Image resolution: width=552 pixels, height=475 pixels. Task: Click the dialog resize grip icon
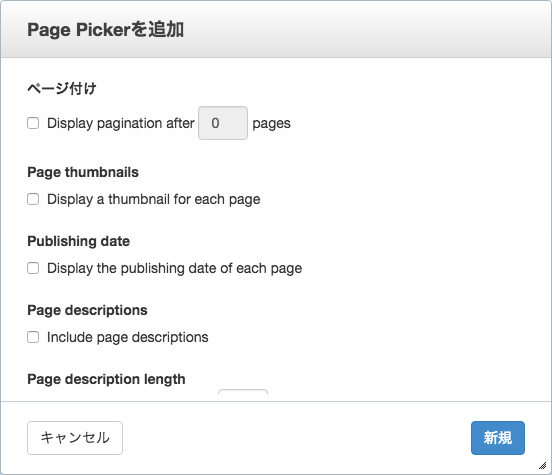(542, 466)
